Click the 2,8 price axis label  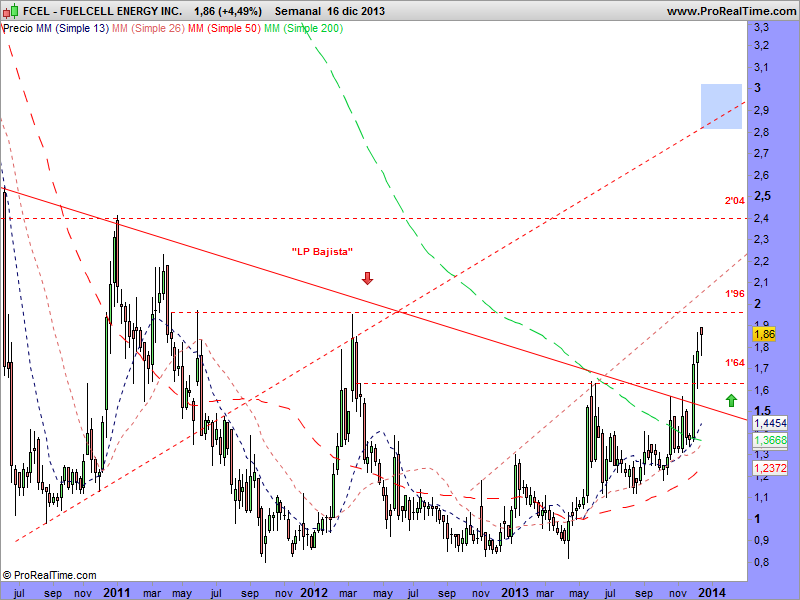[761, 132]
